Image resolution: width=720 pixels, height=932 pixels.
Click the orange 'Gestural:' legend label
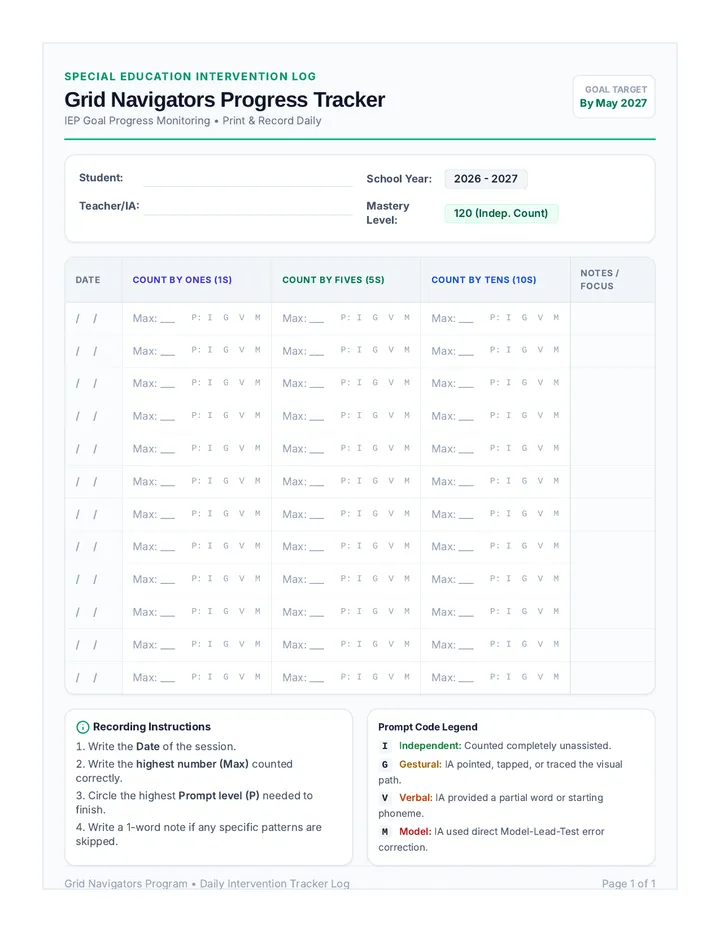[420, 764]
